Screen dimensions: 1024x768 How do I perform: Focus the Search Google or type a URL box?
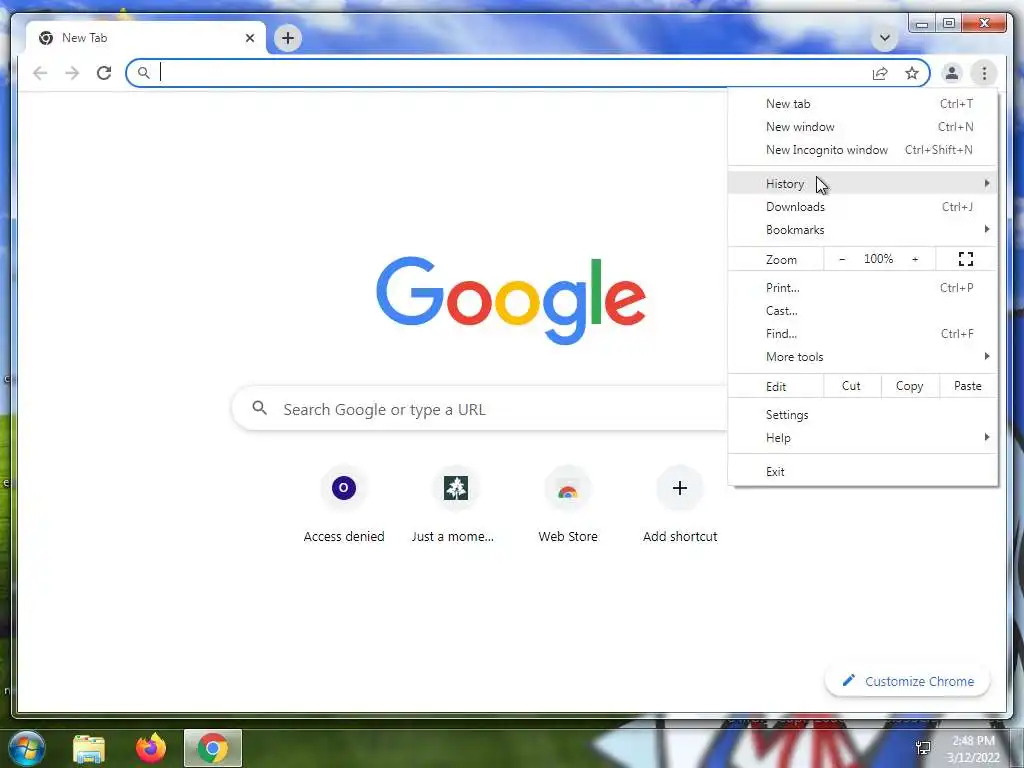pyautogui.click(x=480, y=409)
